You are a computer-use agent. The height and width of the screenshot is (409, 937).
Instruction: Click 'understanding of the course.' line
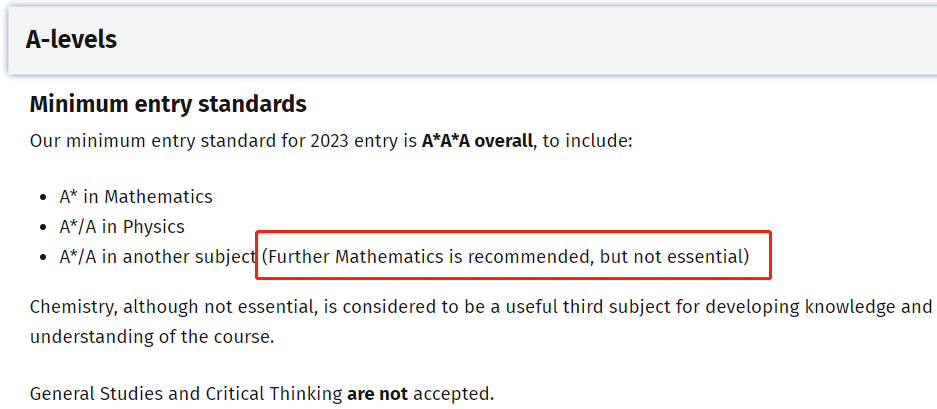[152, 337]
